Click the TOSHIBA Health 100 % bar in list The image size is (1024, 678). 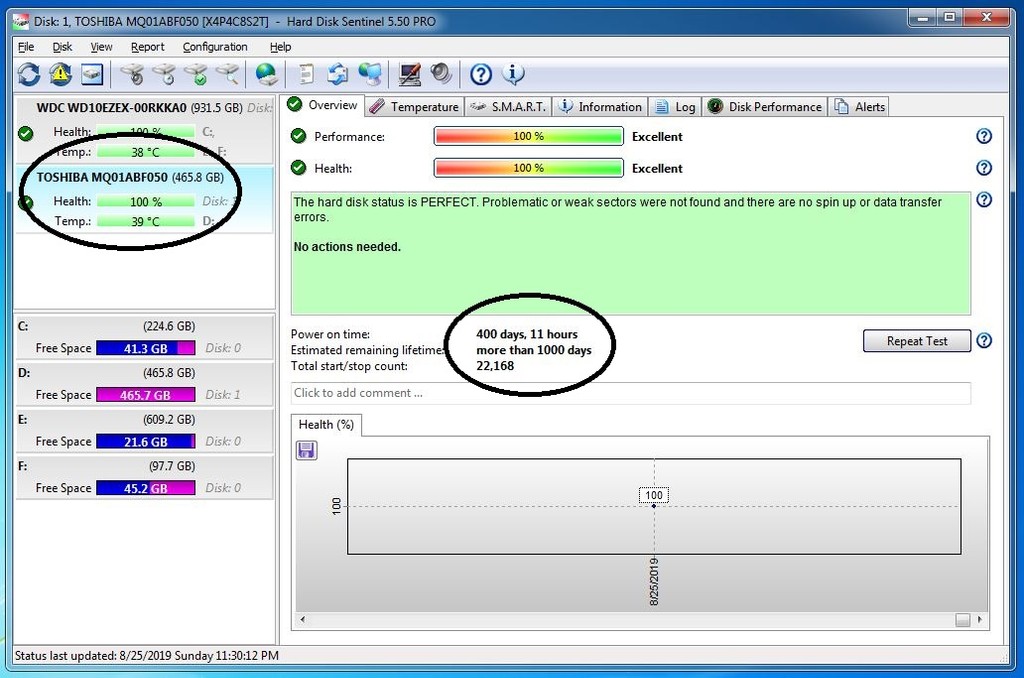[146, 202]
